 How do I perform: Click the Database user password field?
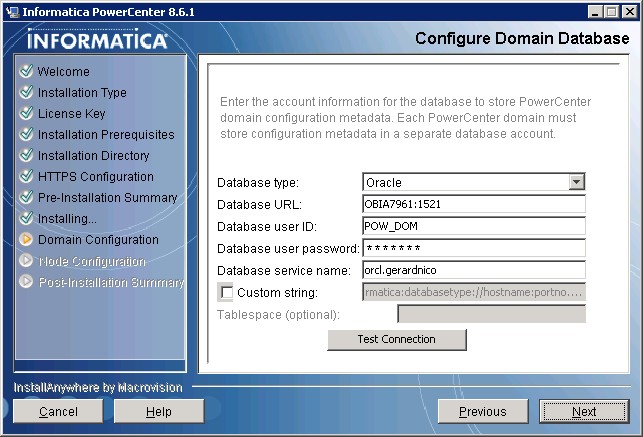[x=474, y=248]
